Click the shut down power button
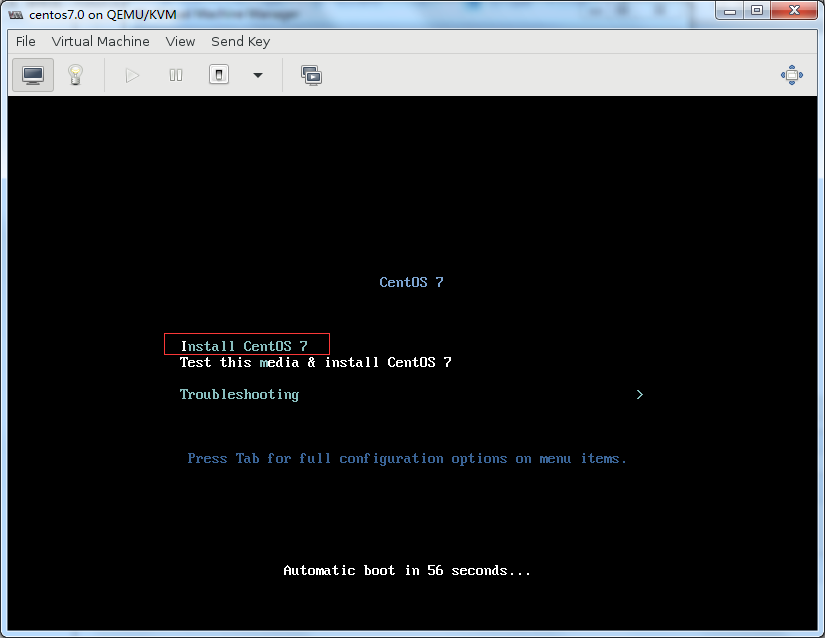 pos(219,75)
